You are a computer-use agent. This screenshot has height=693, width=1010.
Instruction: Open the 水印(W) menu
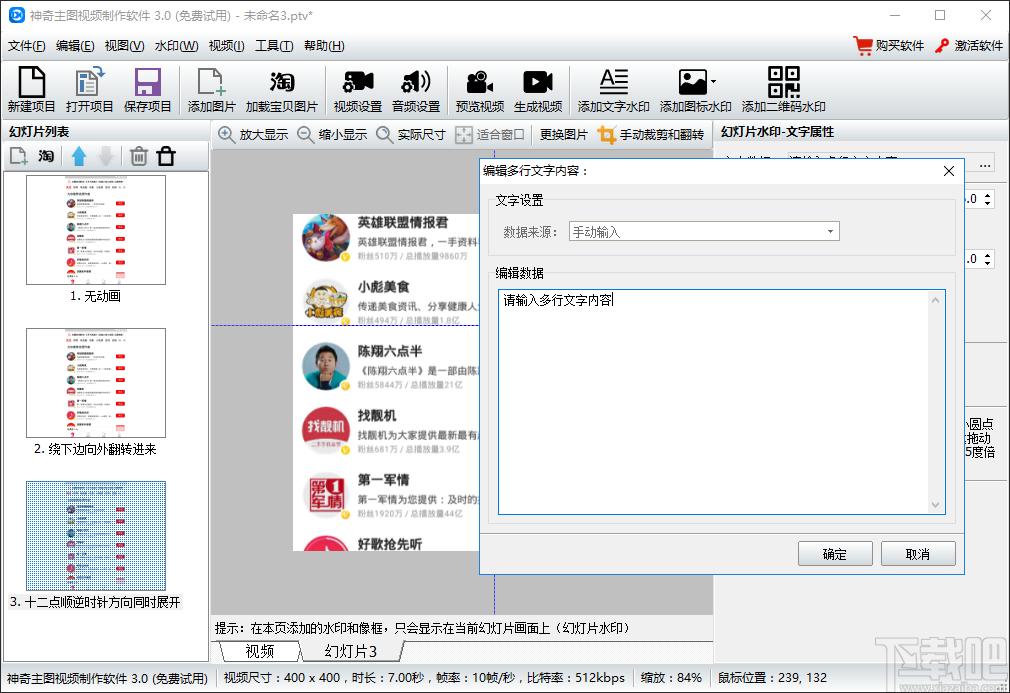[x=176, y=46]
